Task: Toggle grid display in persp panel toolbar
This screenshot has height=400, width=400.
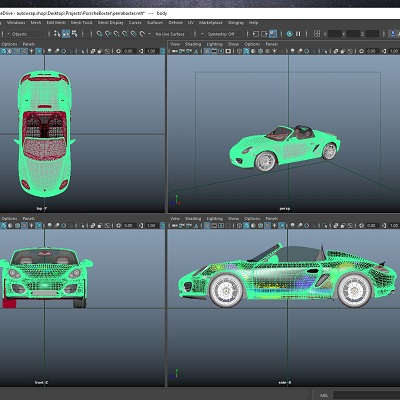Action: (207, 51)
